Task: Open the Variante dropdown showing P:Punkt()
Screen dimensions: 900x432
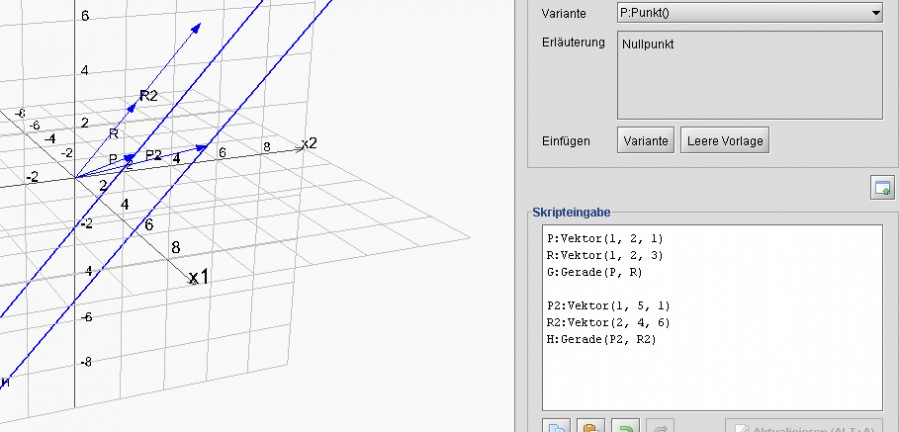Action: [750, 13]
